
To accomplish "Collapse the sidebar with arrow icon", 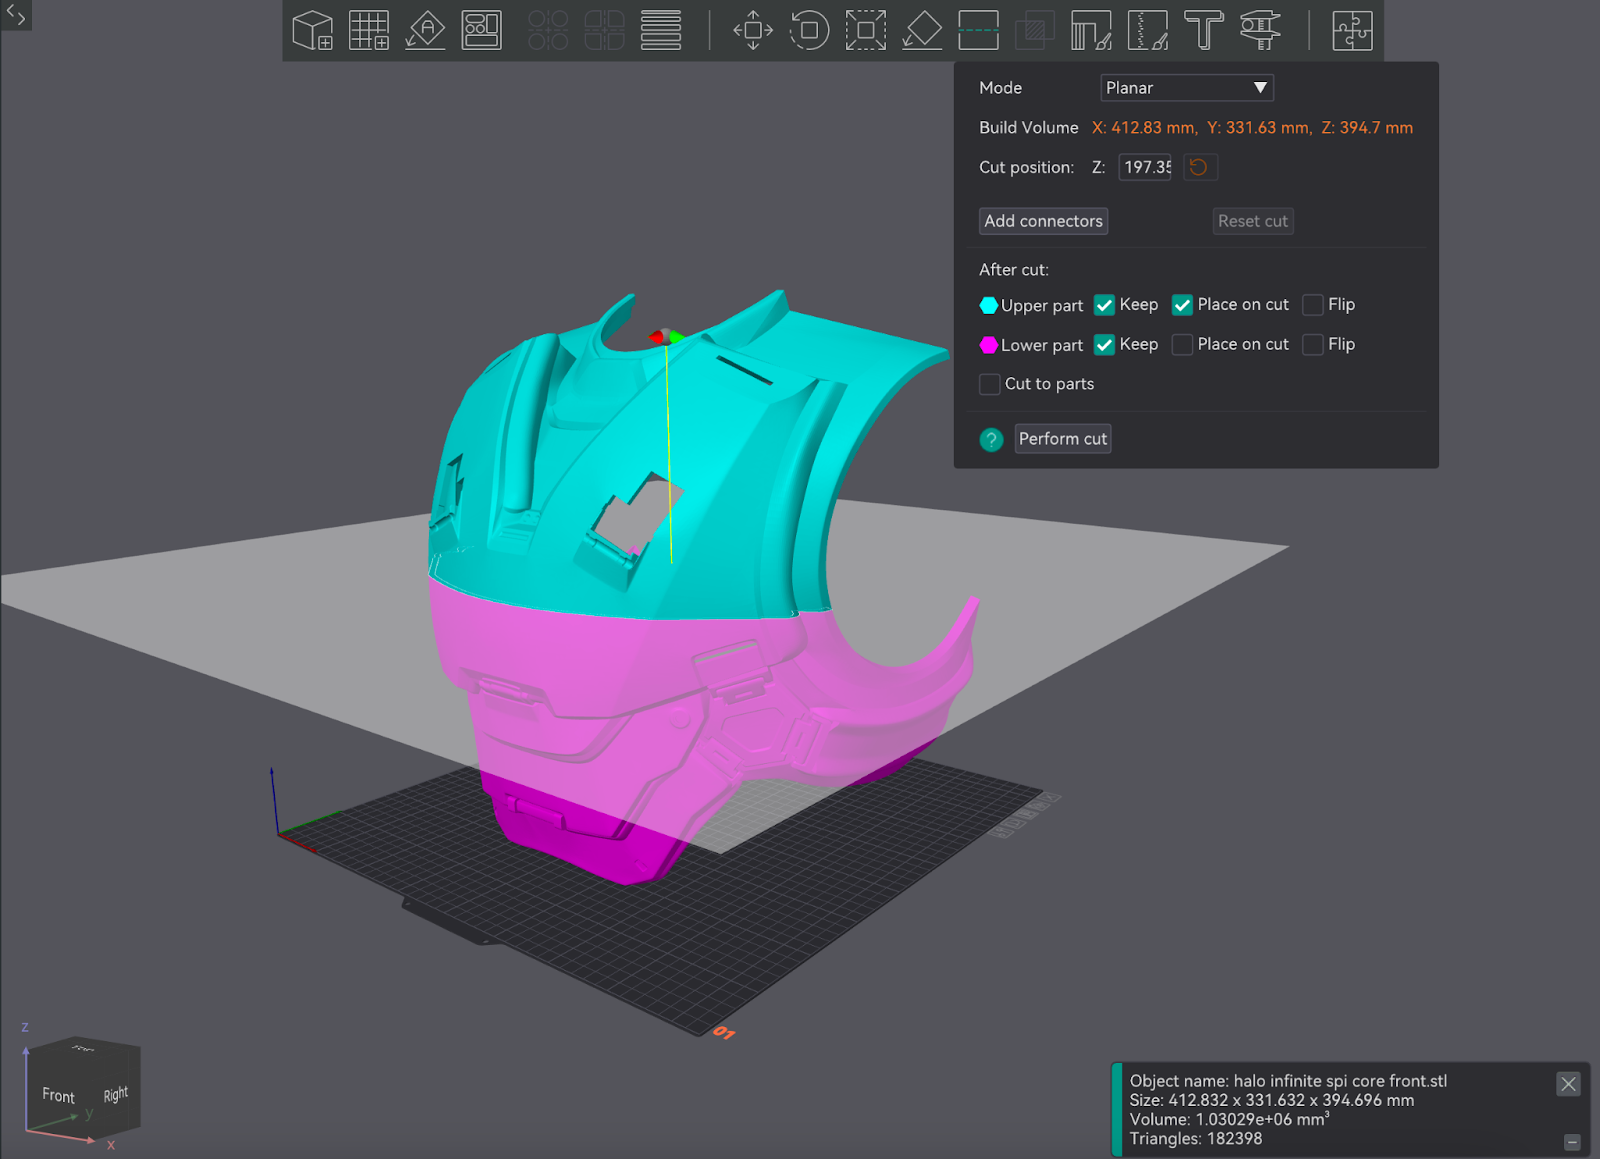I will (16, 15).
